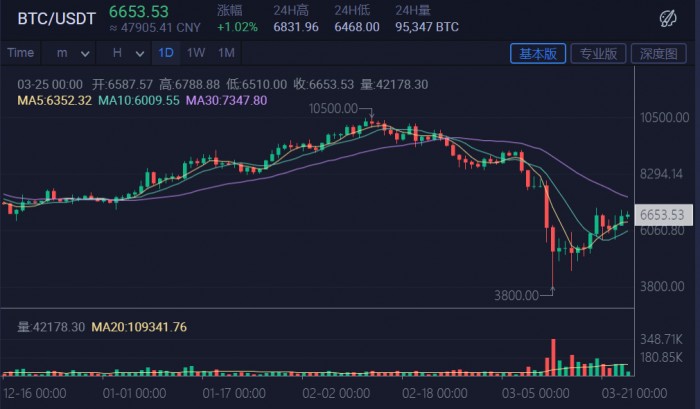Click the chevron next to H
Viewport: 700px width, 409px height.
(x=140, y=54)
